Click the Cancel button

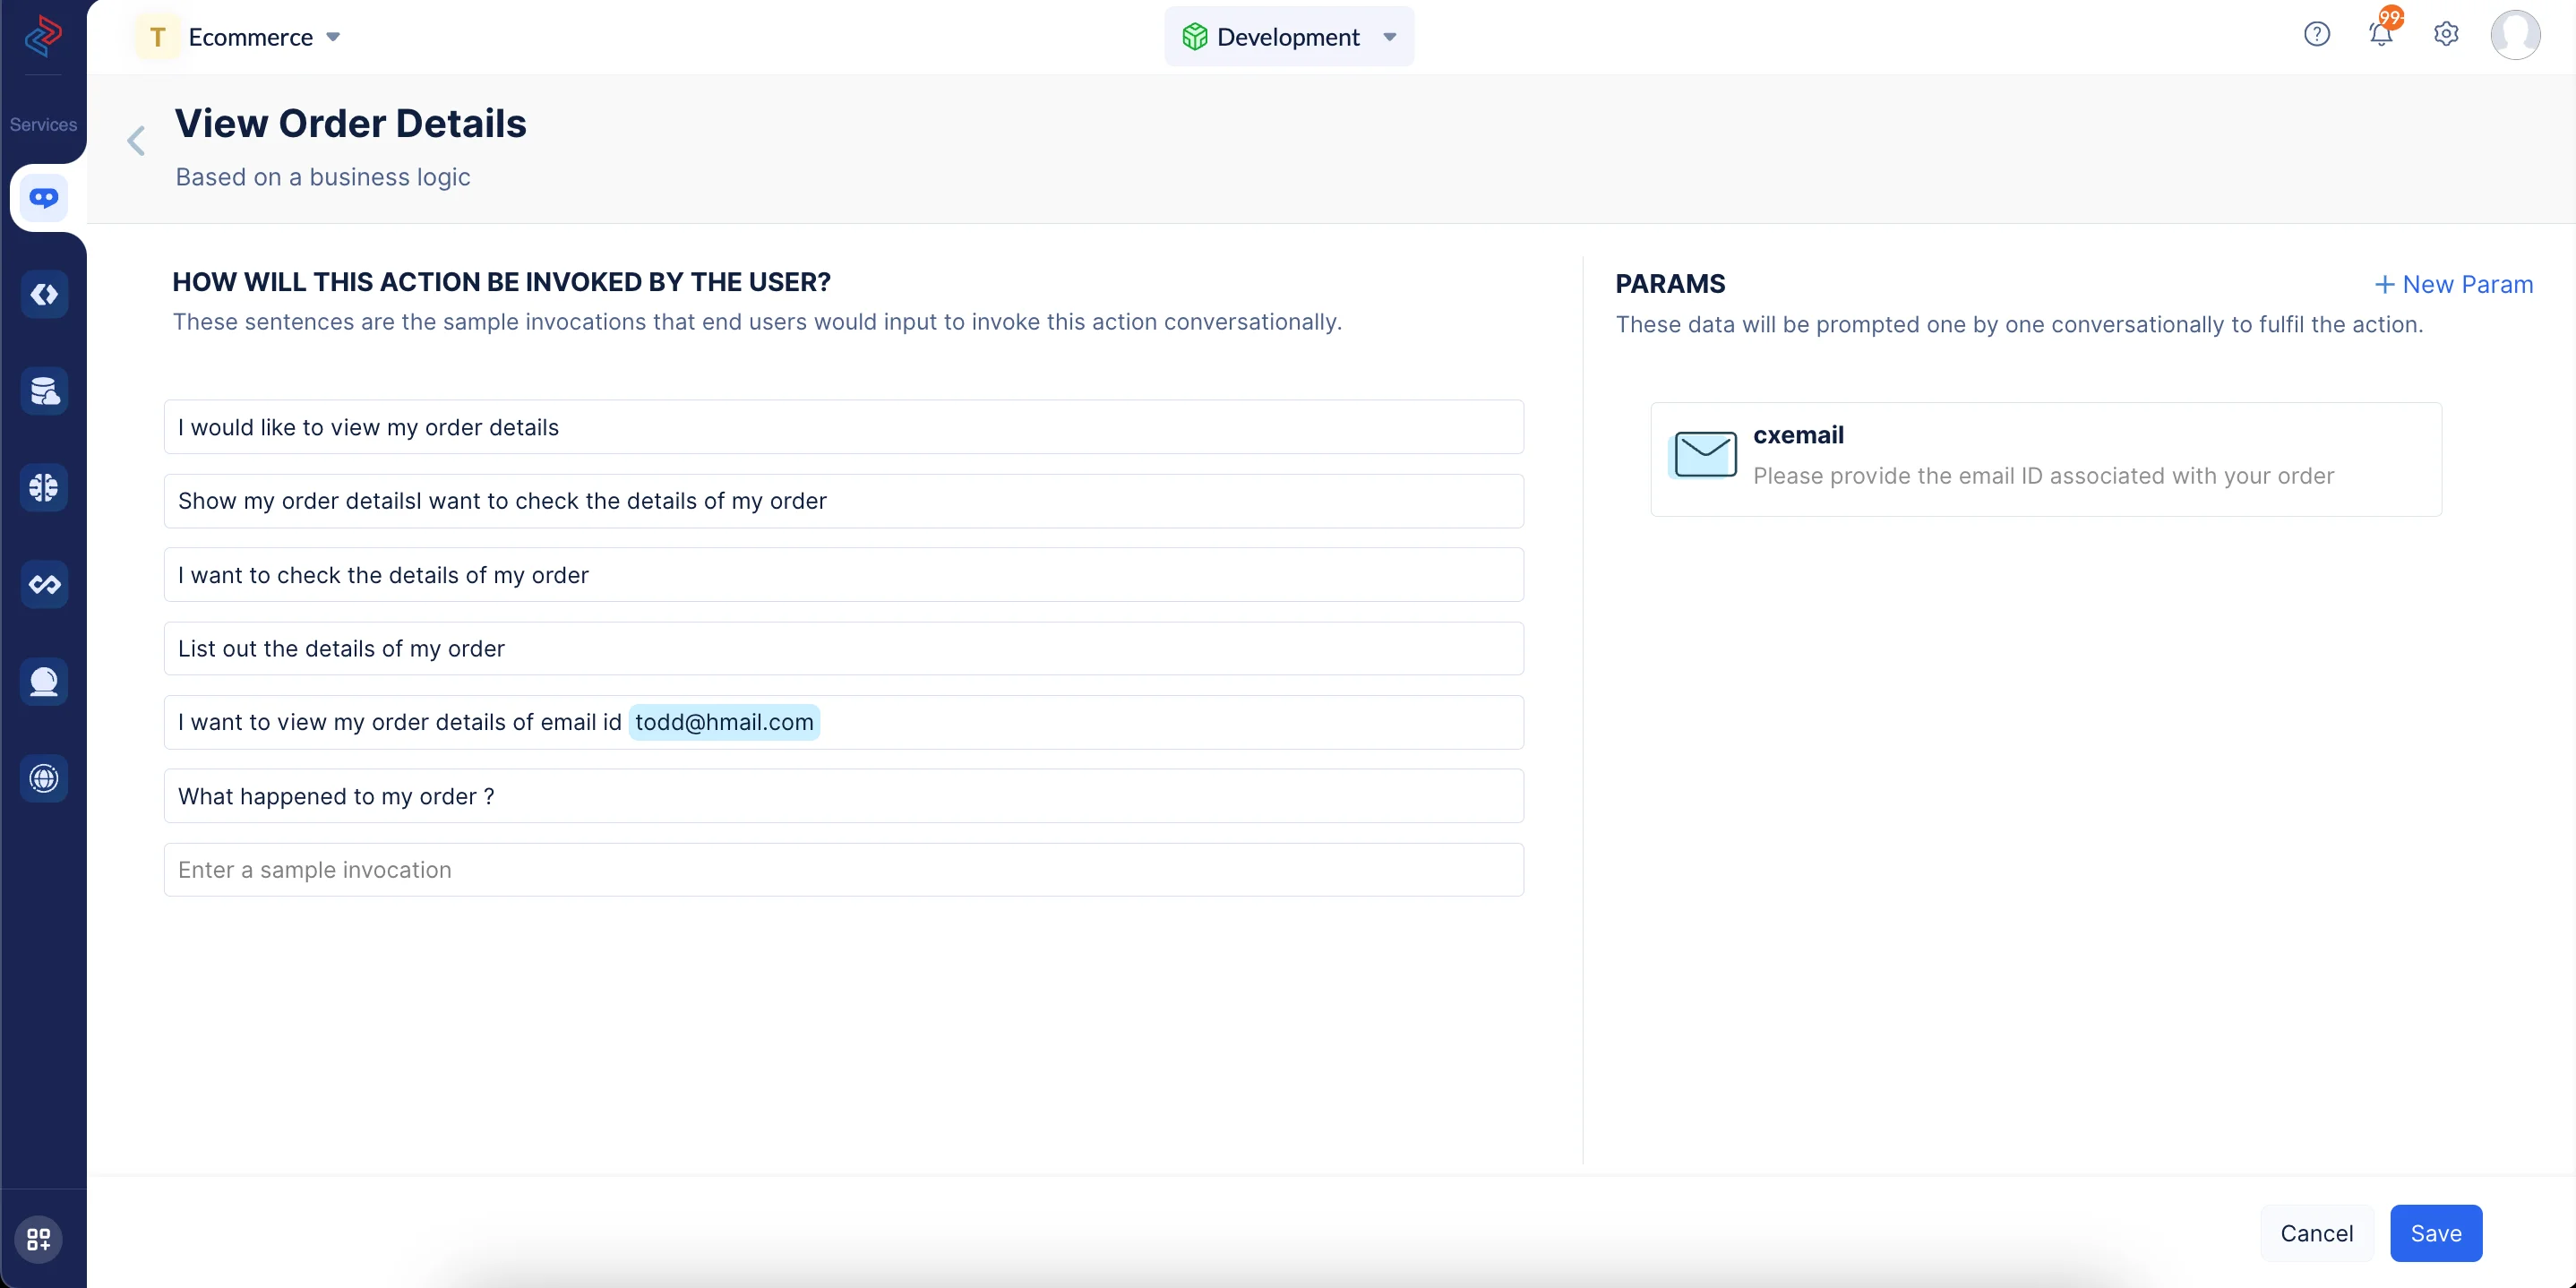[x=2316, y=1233]
